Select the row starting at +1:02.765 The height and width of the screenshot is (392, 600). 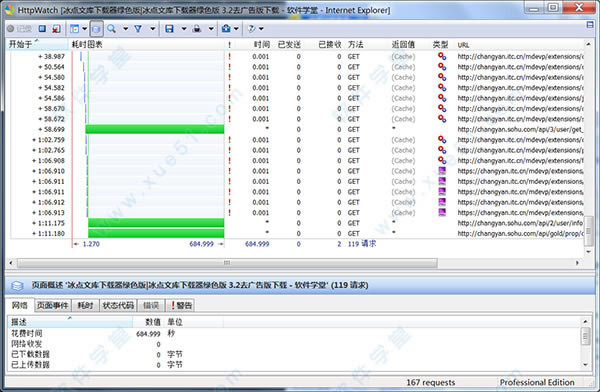click(297, 150)
